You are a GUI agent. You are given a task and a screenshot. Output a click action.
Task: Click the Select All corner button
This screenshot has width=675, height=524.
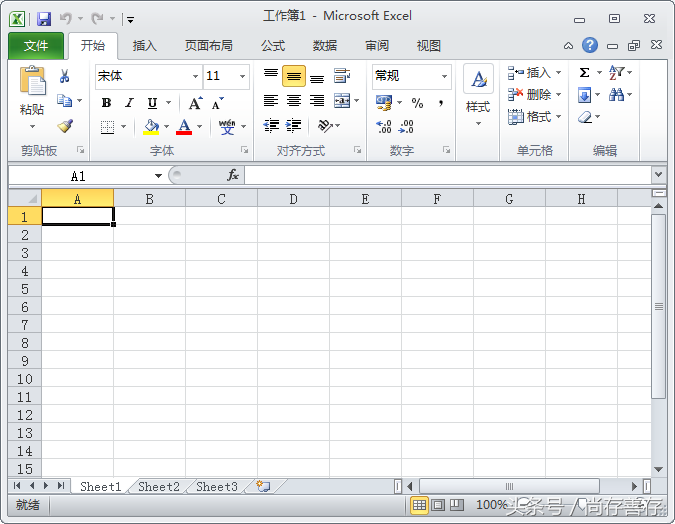tap(25, 198)
